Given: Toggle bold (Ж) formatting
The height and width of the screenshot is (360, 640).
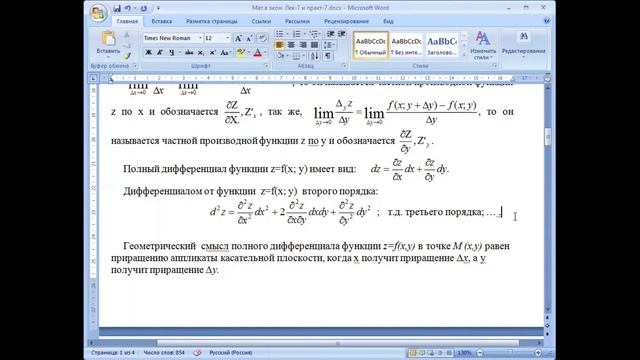Looking at the screenshot, I should [149, 52].
